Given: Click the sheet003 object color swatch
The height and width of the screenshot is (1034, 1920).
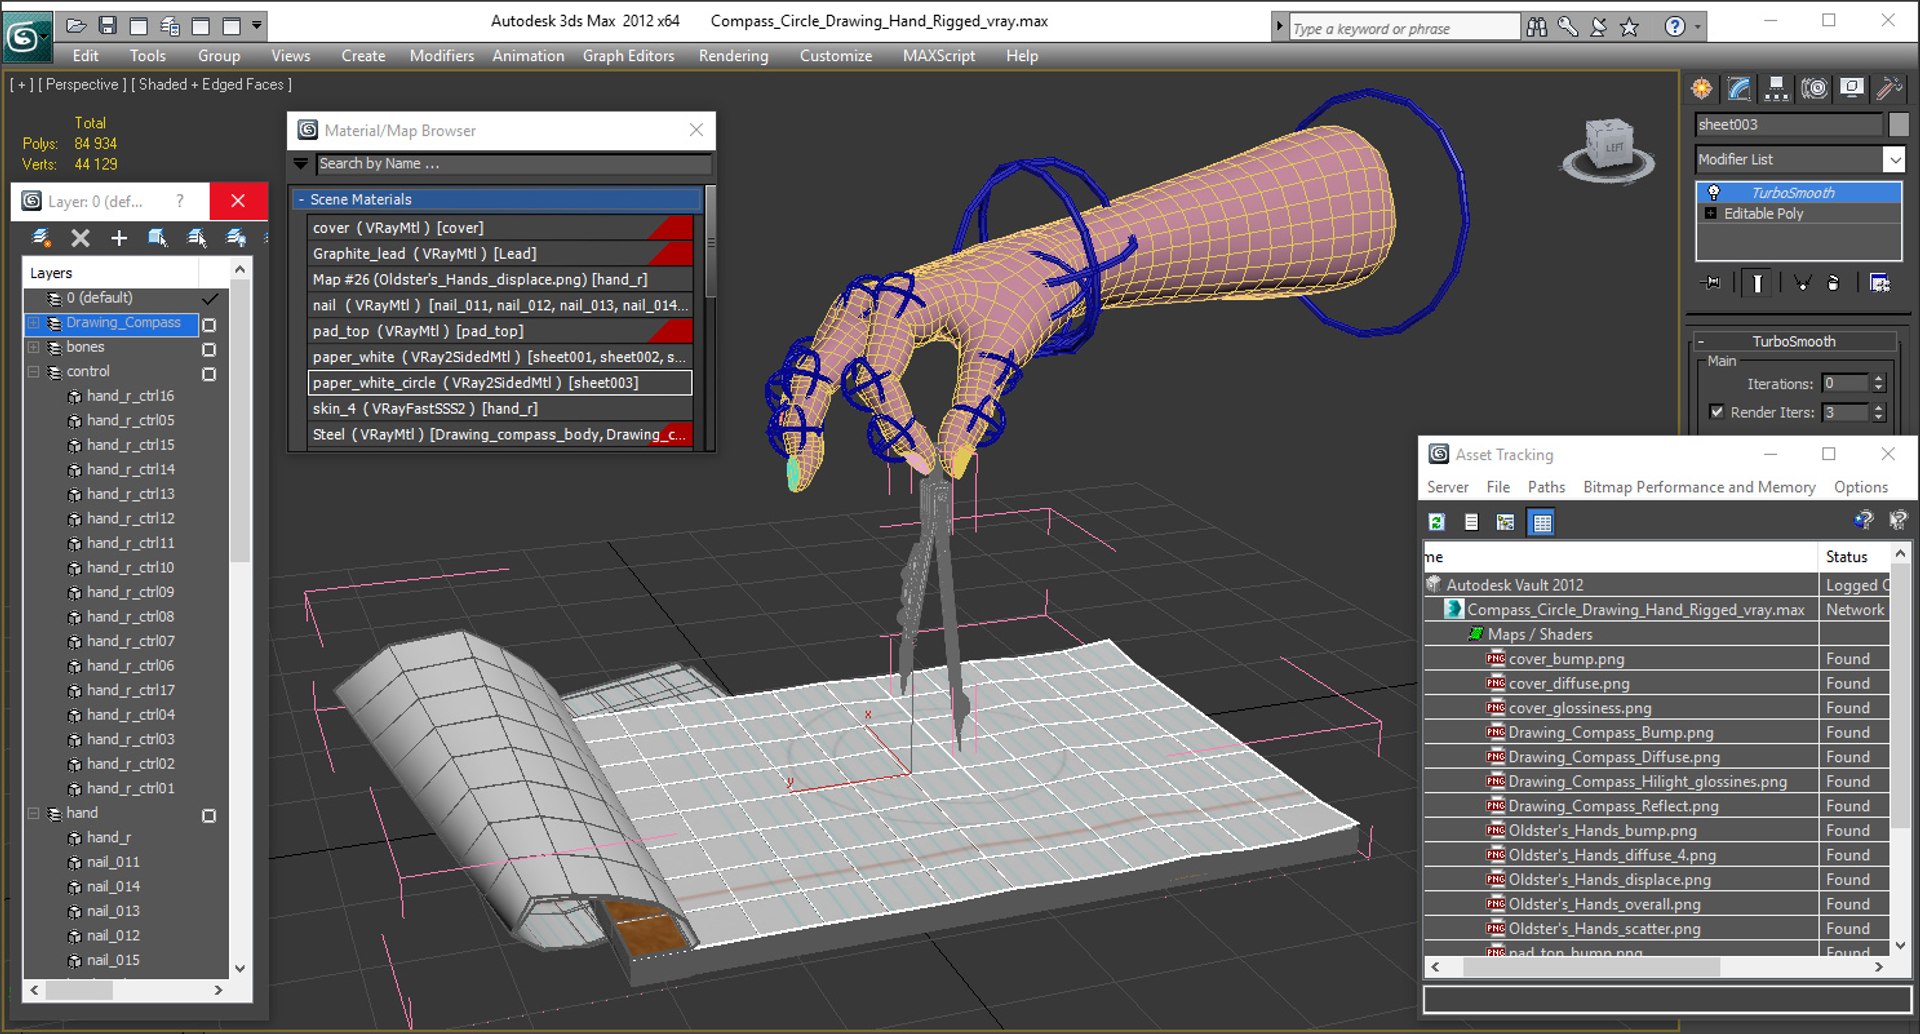Looking at the screenshot, I should pyautogui.click(x=1898, y=124).
